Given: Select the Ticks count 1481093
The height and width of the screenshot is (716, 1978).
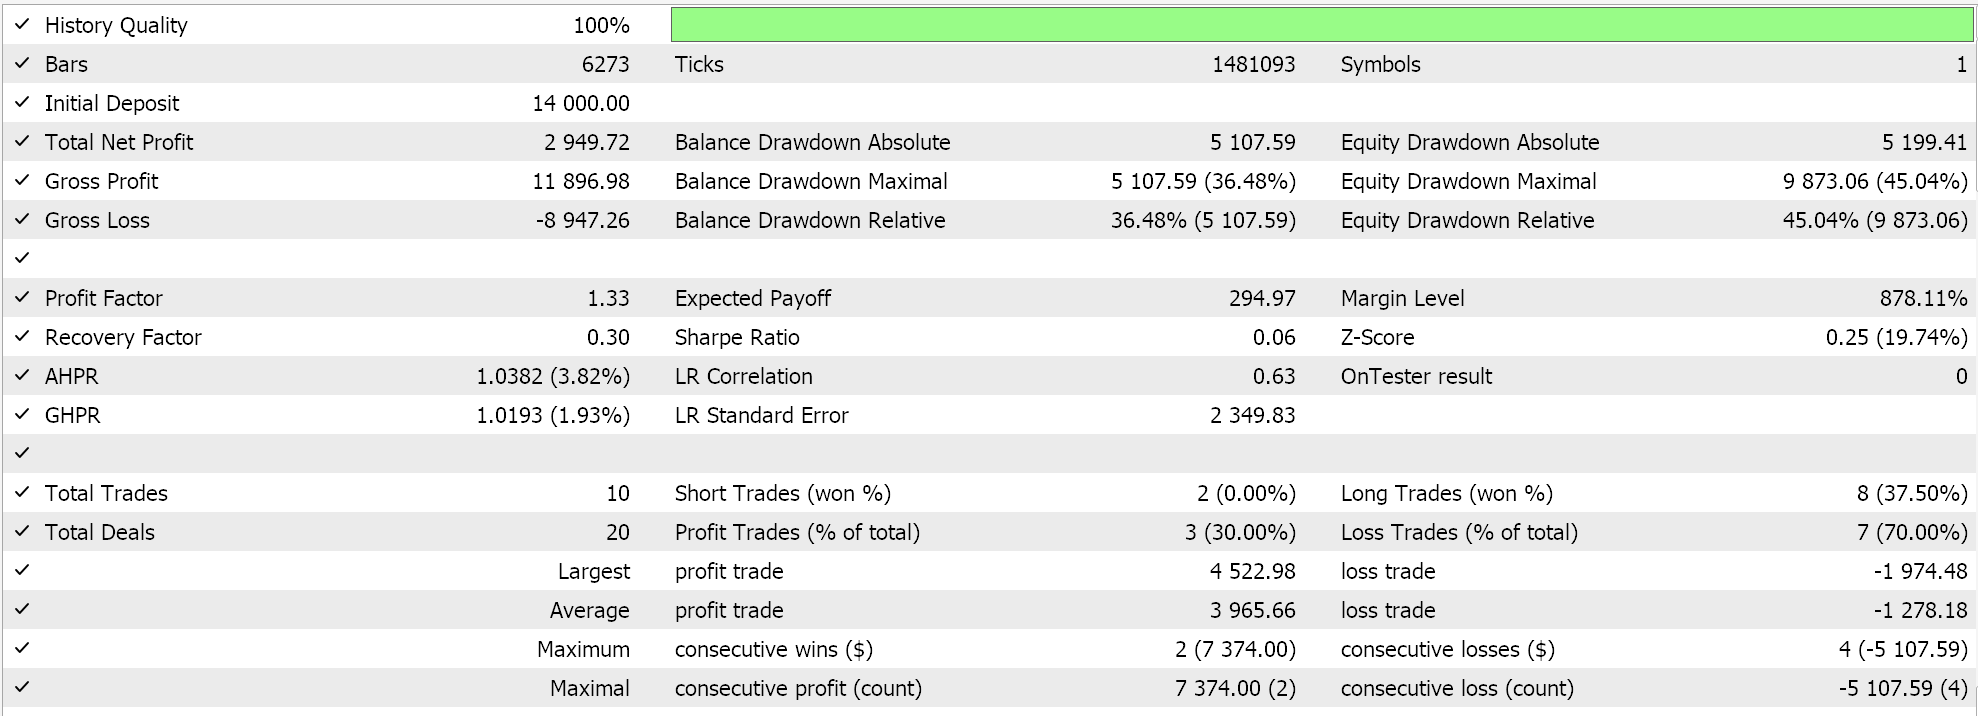Looking at the screenshot, I should coord(1253,64).
